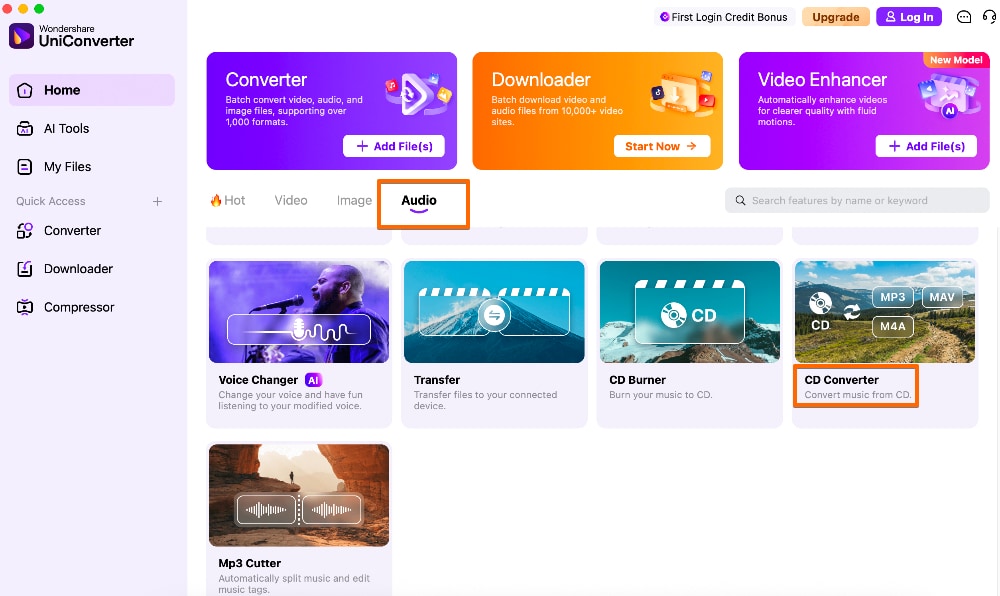Click the New Model badge

(955, 60)
